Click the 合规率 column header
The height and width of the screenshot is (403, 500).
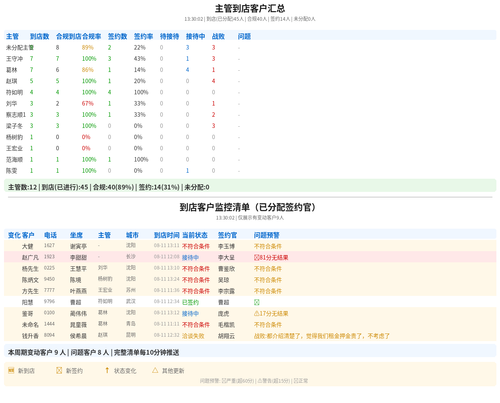pos(92,36)
